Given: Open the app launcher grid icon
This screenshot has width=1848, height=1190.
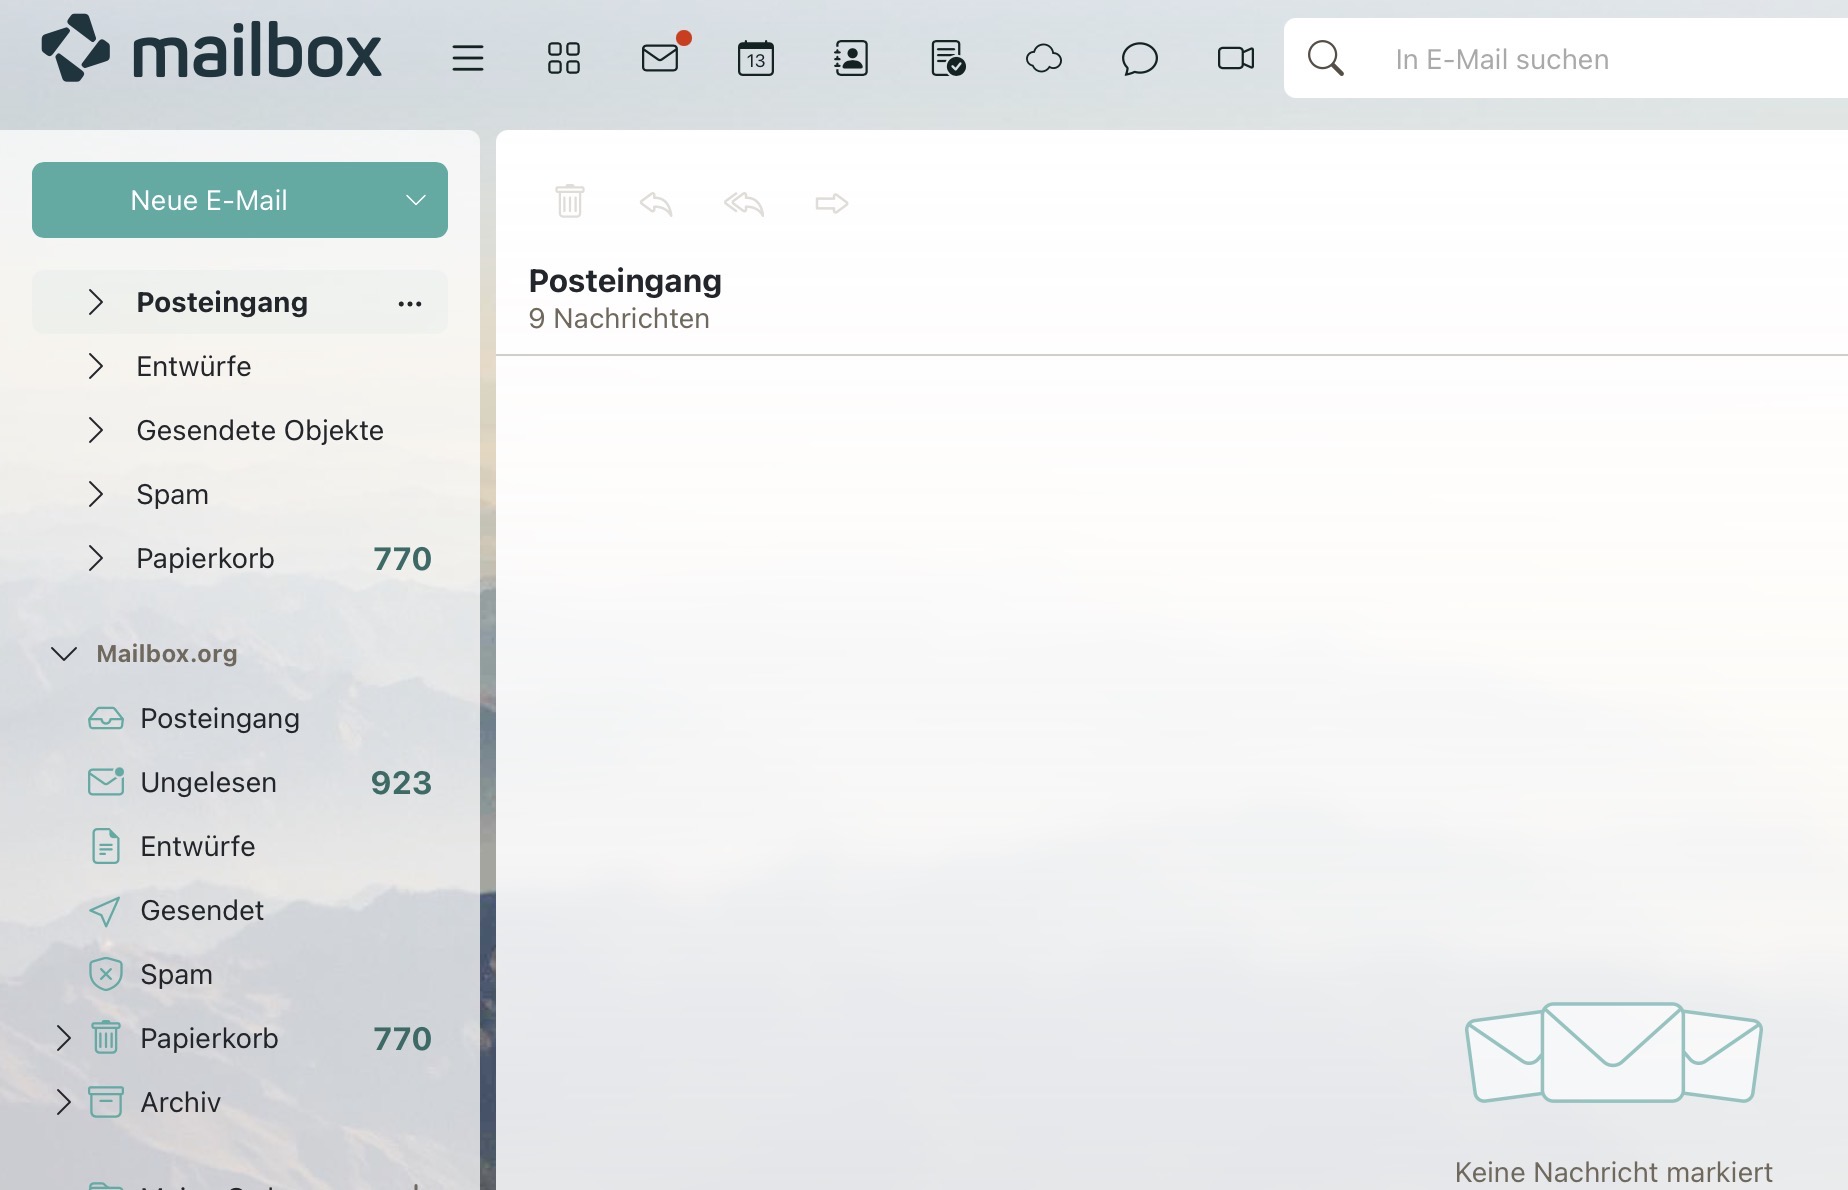Looking at the screenshot, I should pyautogui.click(x=563, y=59).
